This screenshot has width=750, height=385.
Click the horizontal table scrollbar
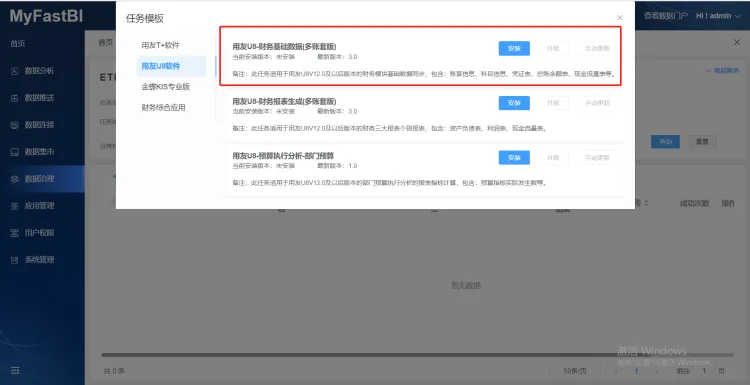coord(417,355)
